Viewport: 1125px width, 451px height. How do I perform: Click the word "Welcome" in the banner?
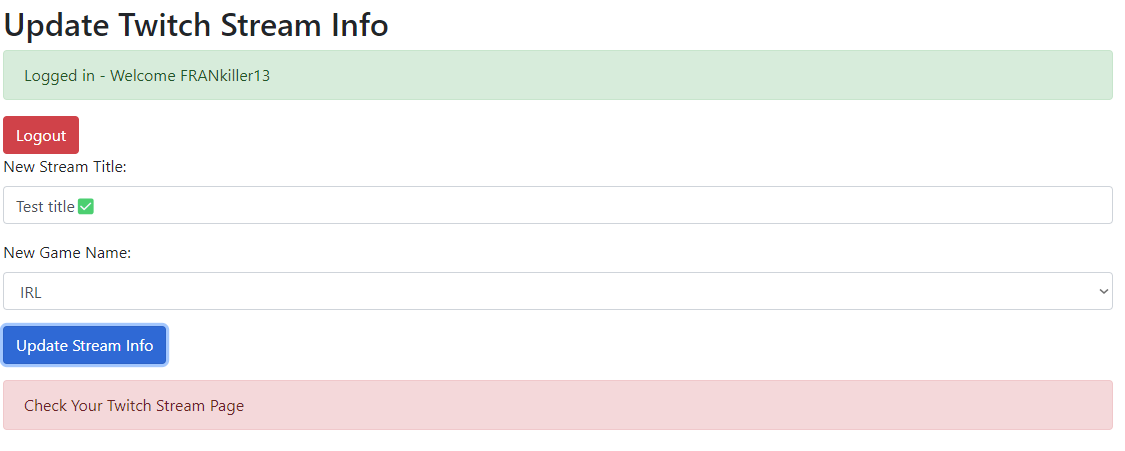click(143, 76)
